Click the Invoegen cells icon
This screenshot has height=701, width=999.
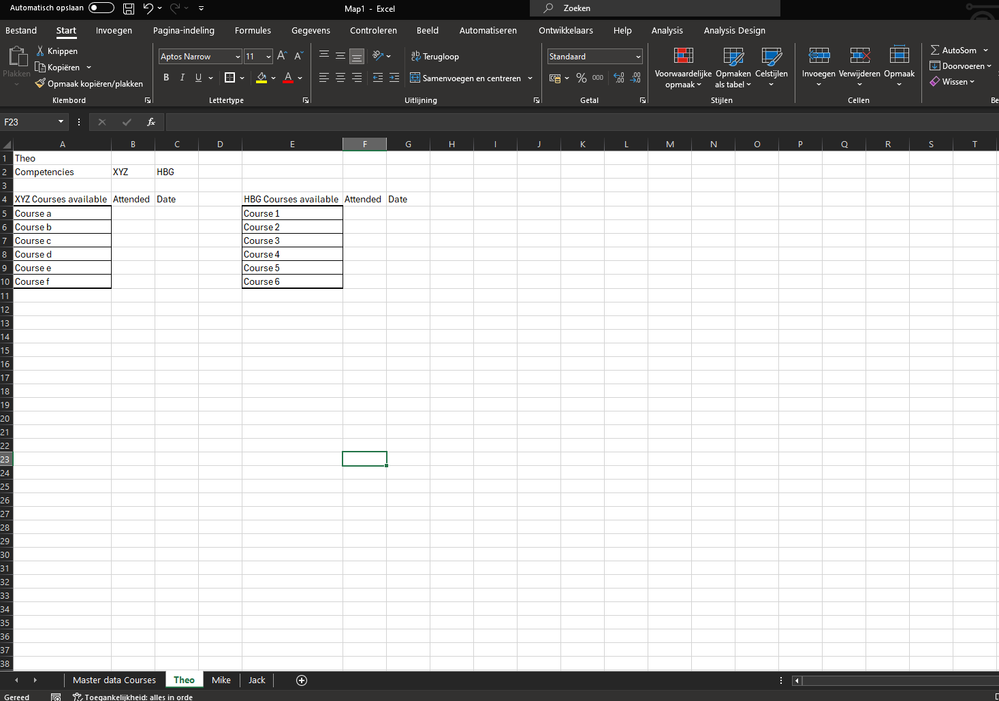819,55
